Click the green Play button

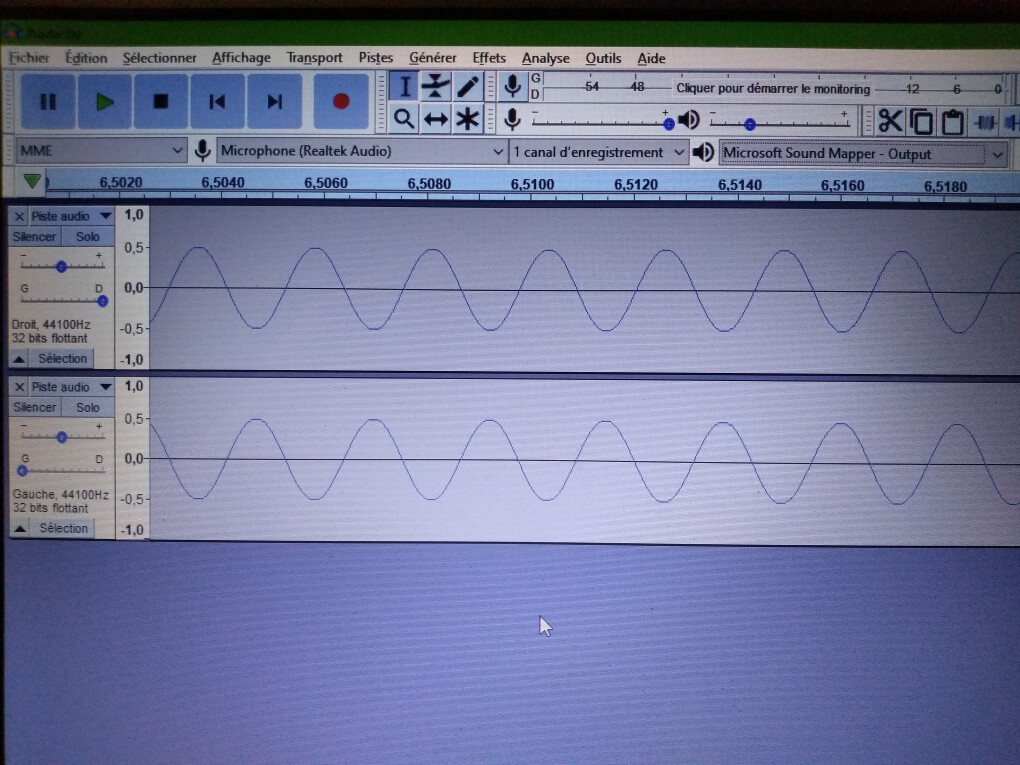coord(104,101)
